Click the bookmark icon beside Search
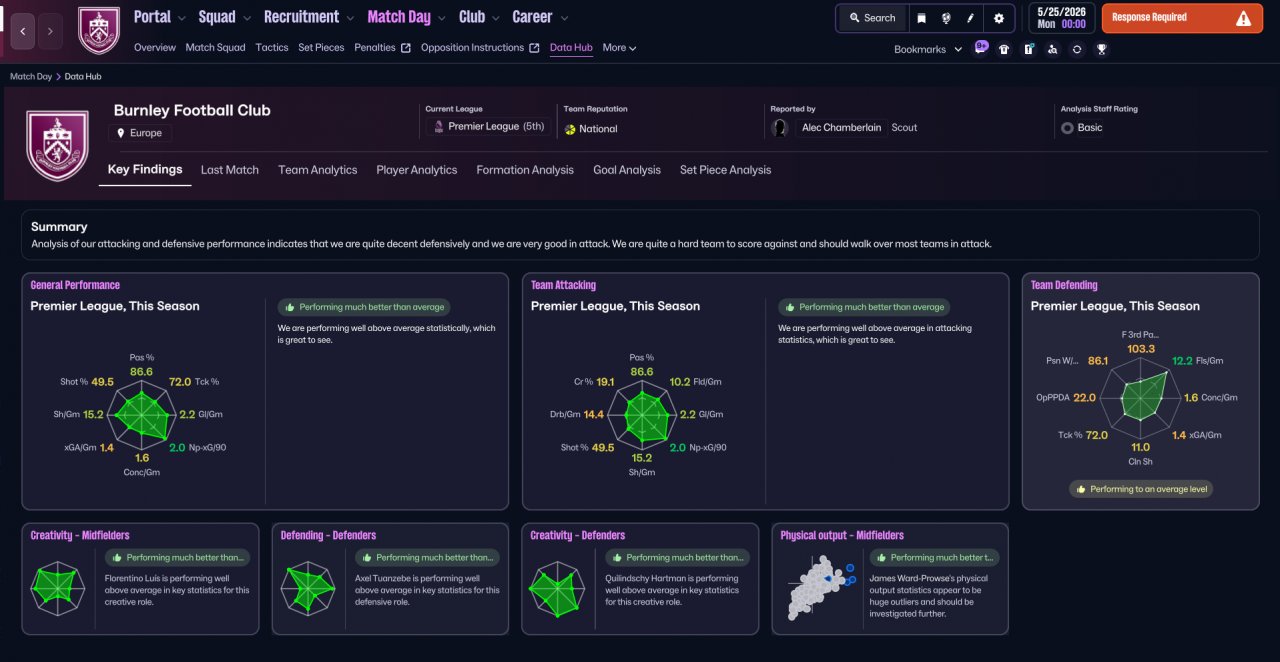1280x662 pixels. click(x=922, y=18)
